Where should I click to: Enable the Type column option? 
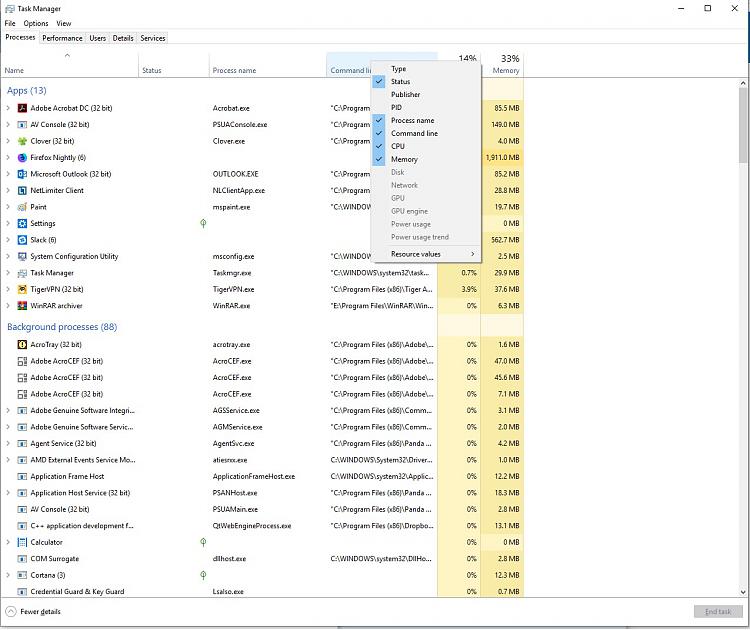point(427,69)
